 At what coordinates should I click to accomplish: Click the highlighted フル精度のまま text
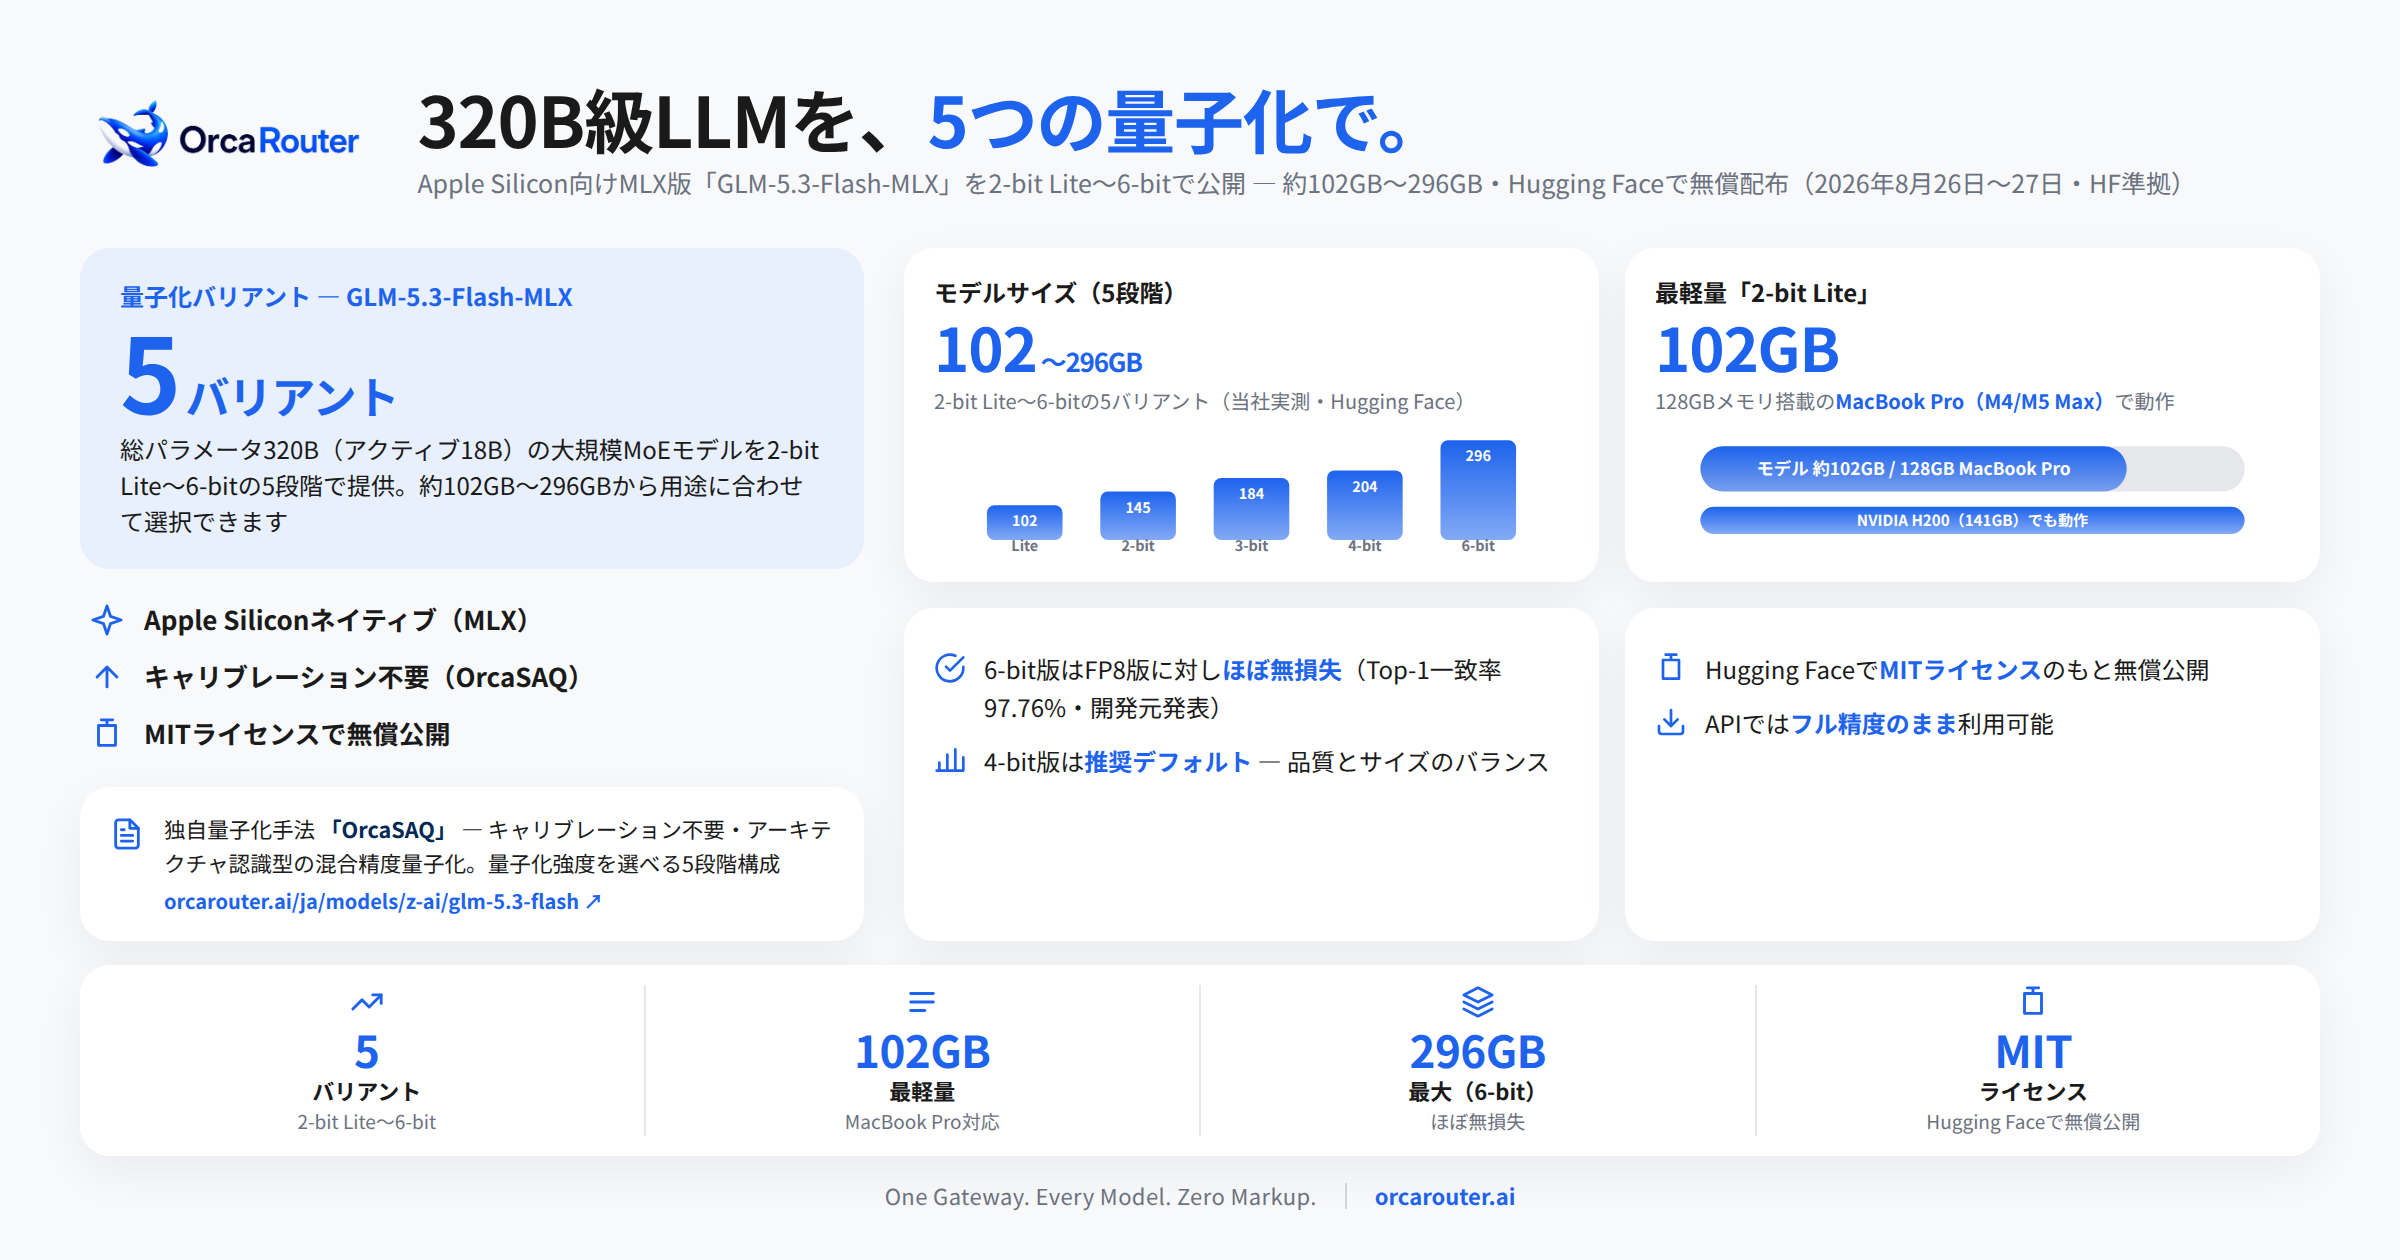1874,724
